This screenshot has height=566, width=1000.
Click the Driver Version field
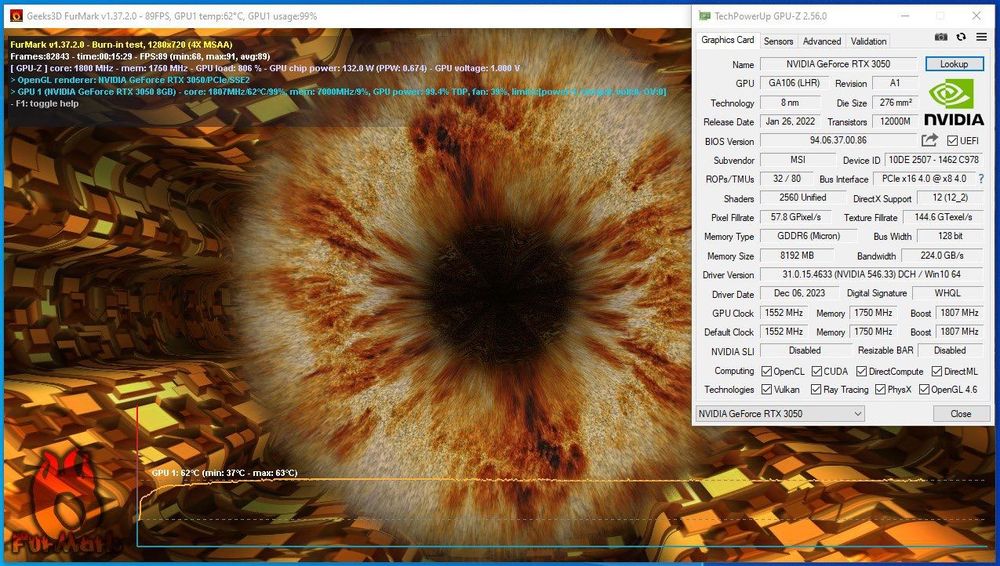pos(871,274)
